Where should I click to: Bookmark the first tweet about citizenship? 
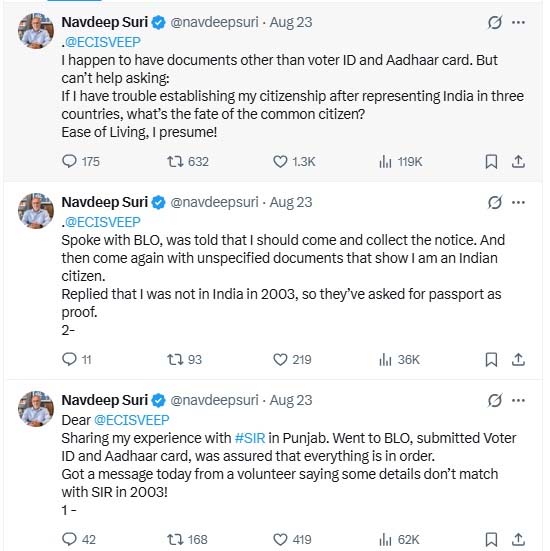tap(491, 162)
